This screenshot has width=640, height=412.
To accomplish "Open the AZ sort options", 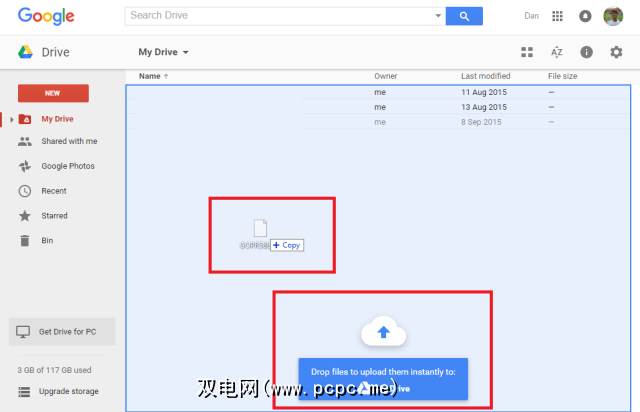I will tap(557, 52).
